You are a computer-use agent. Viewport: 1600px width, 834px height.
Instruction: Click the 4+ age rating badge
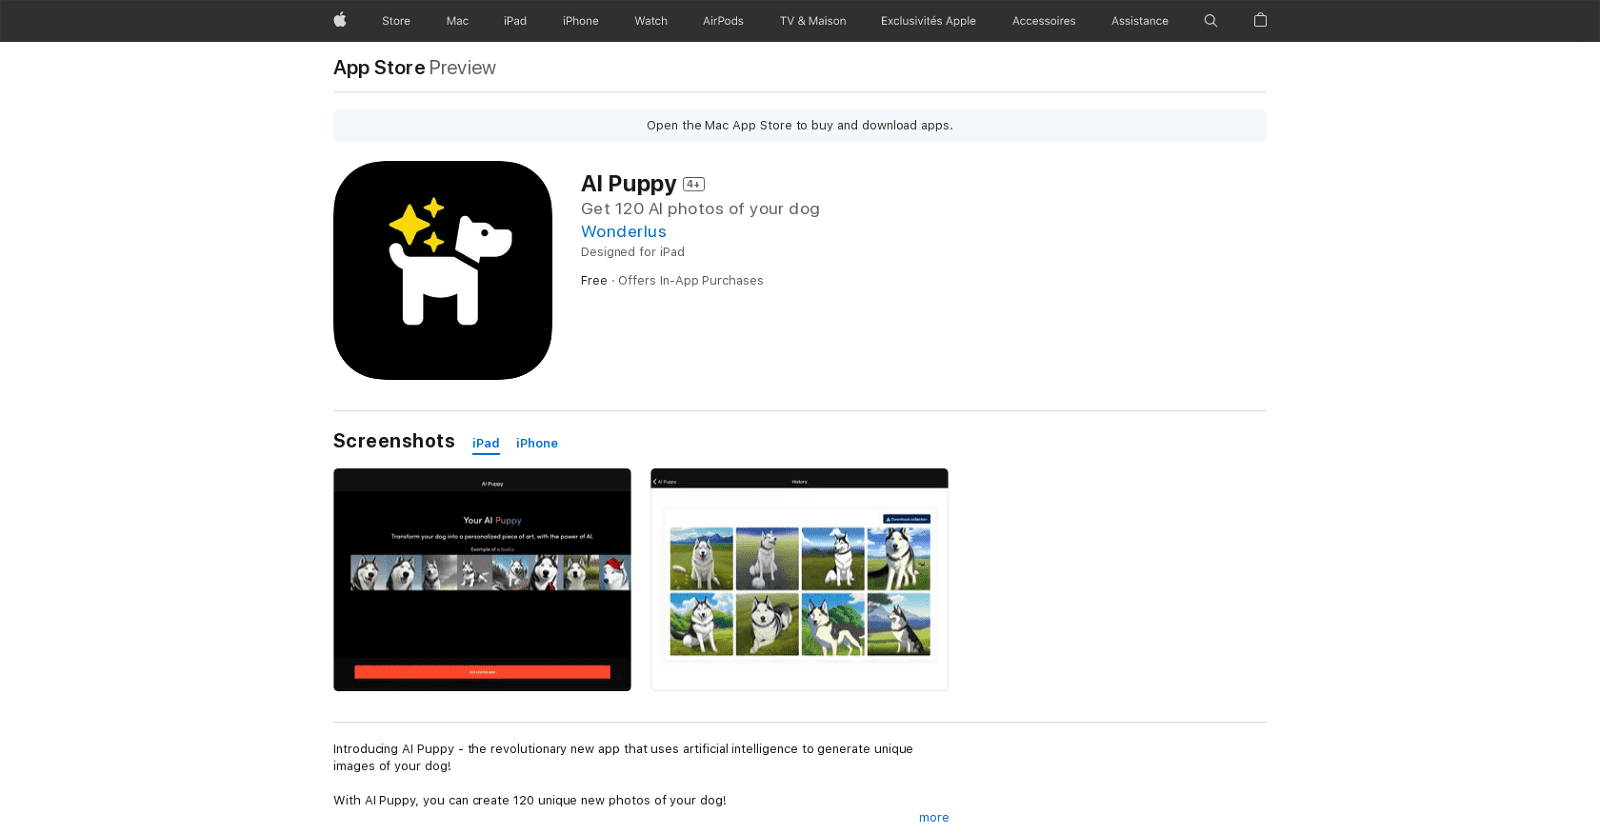click(694, 184)
